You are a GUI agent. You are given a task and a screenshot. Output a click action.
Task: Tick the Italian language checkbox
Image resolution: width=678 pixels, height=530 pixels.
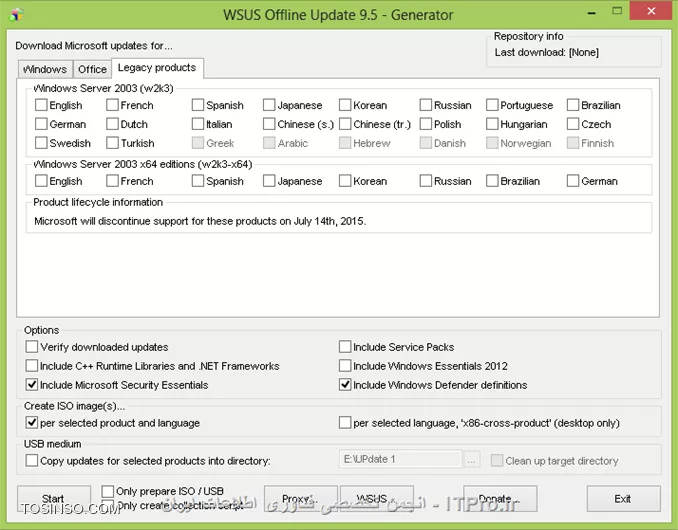198,124
